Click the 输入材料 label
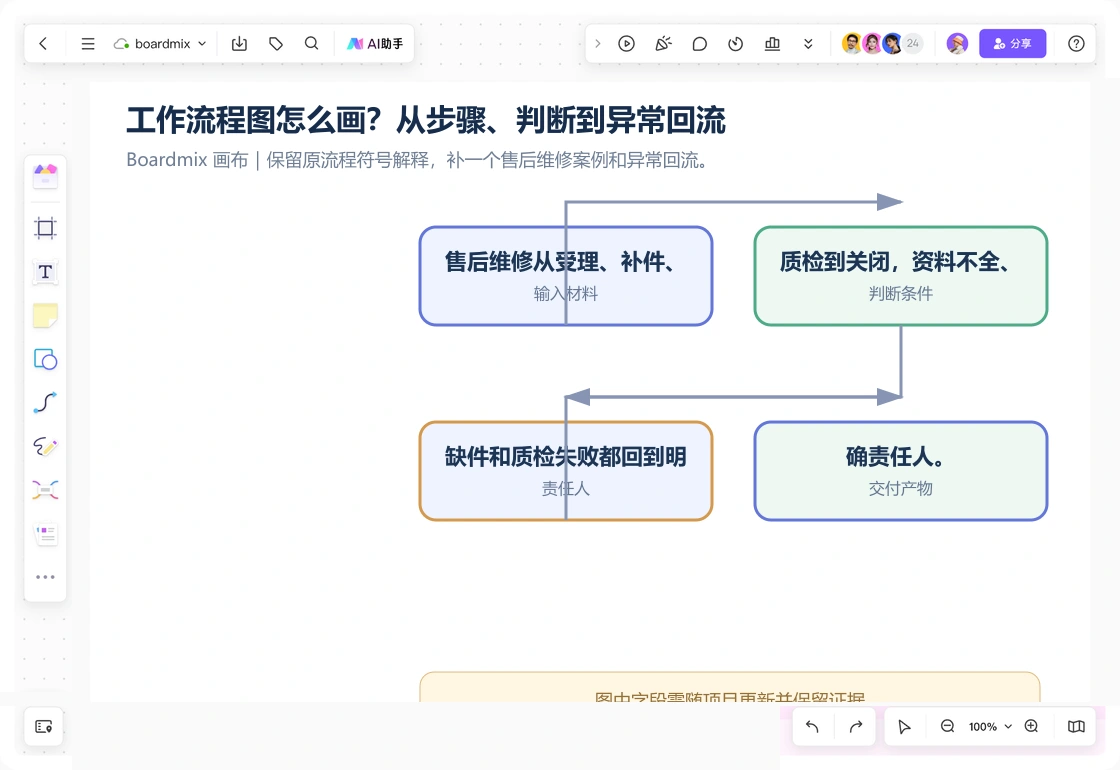Viewport: 1120px width, 770px height. [x=566, y=294]
